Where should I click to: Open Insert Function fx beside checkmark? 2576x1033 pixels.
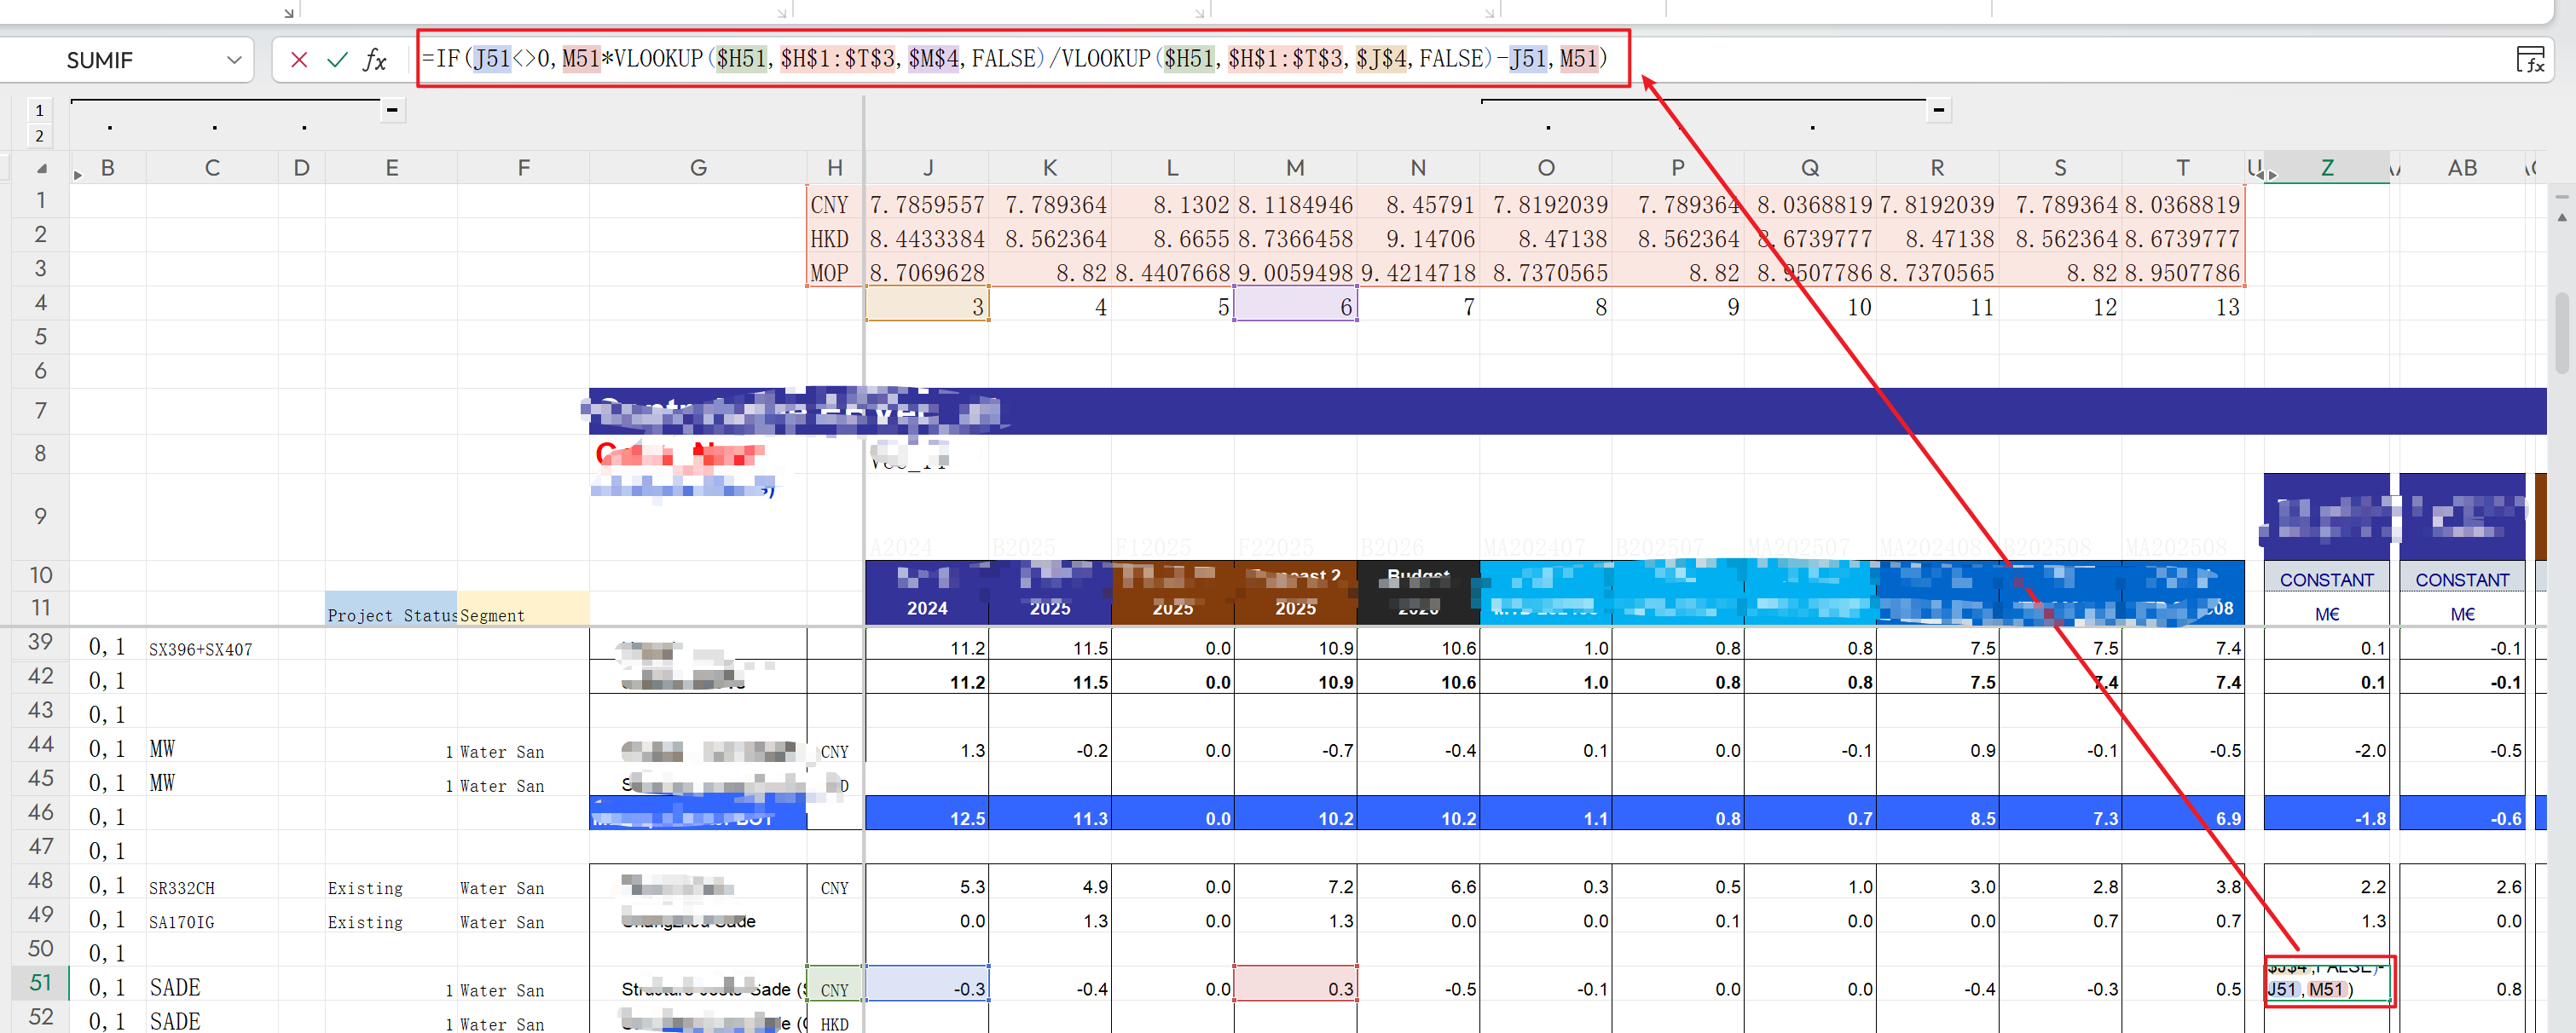click(375, 60)
